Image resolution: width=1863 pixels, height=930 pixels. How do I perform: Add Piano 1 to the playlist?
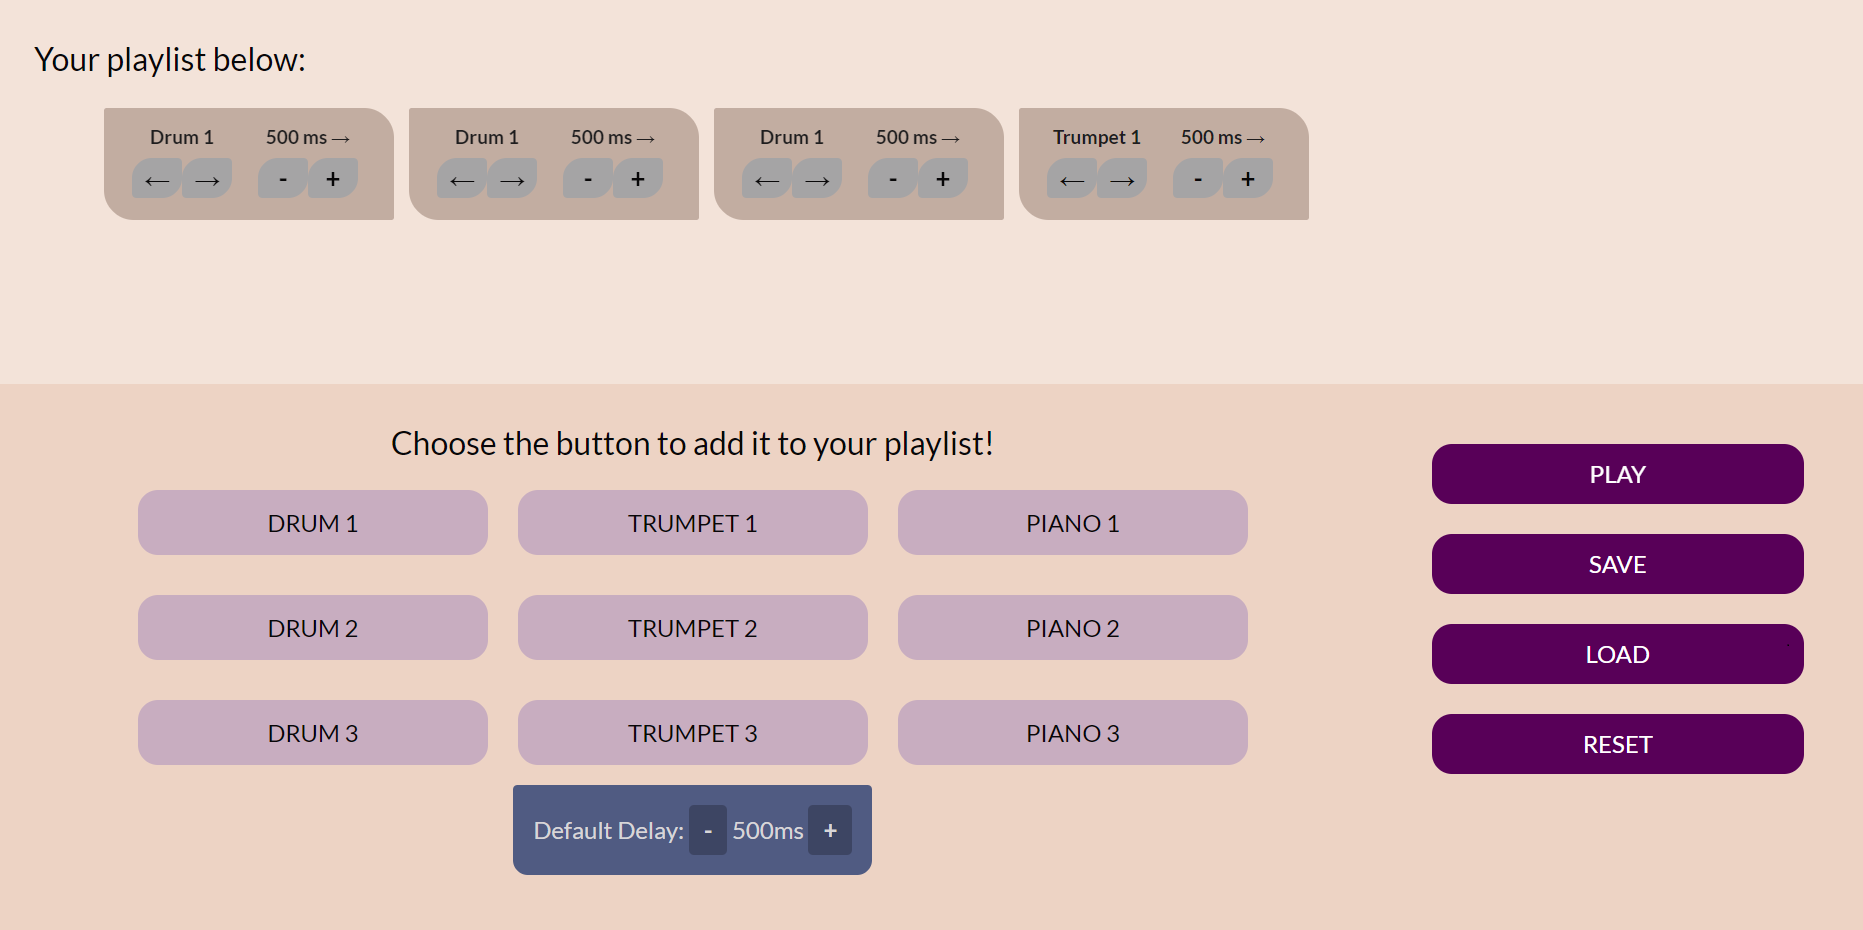pyautogui.click(x=1073, y=523)
